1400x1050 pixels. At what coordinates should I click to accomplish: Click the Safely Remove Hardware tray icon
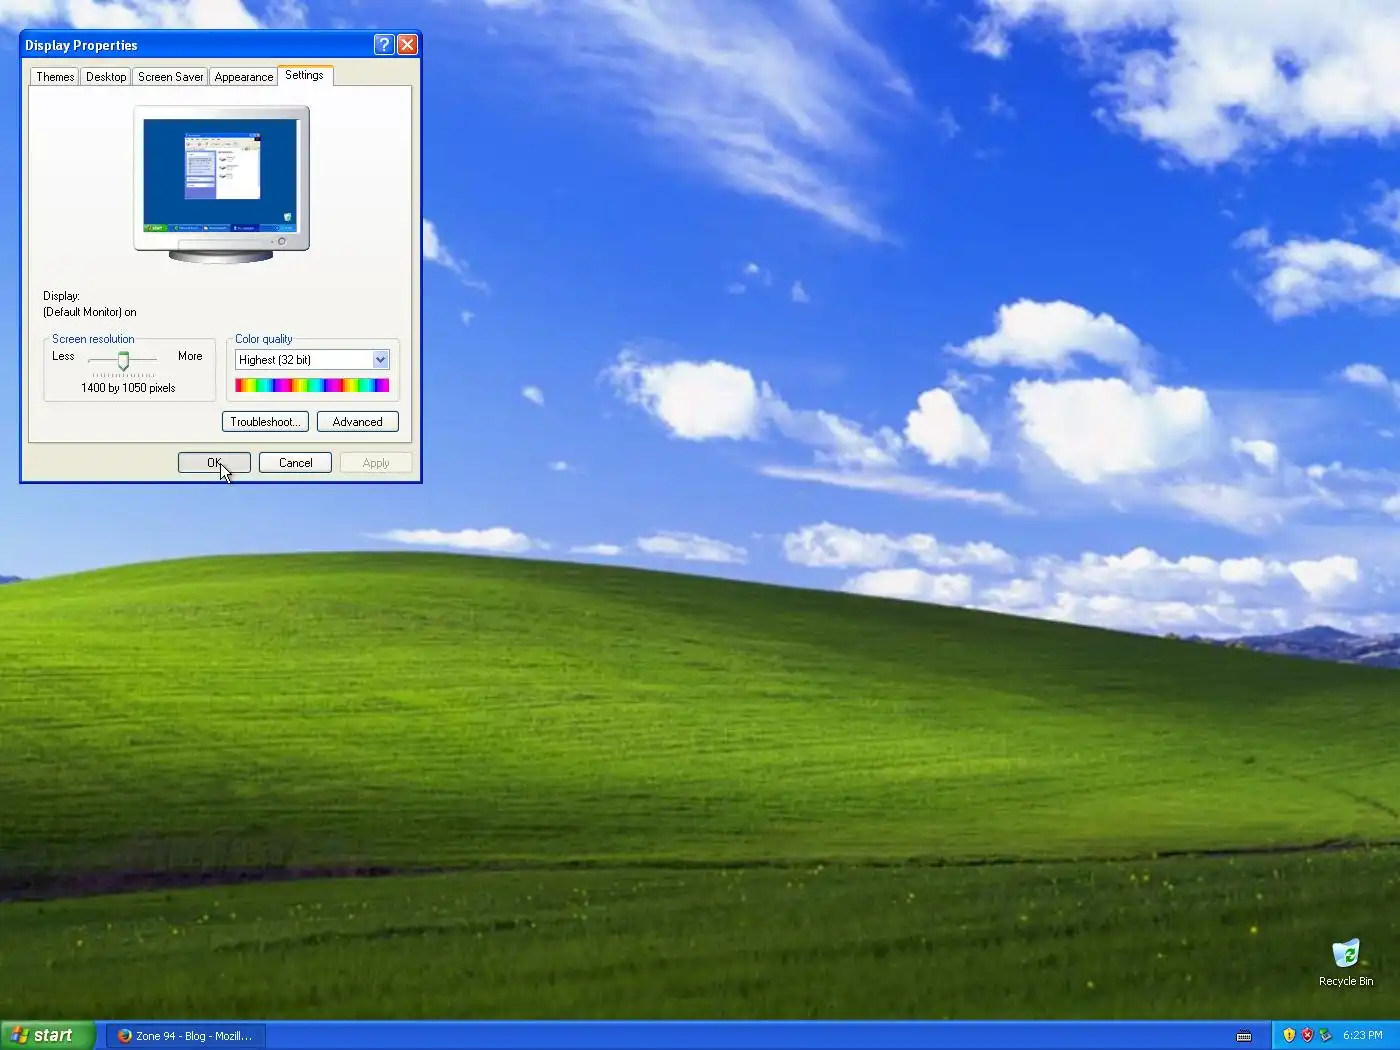[x=1325, y=1035]
